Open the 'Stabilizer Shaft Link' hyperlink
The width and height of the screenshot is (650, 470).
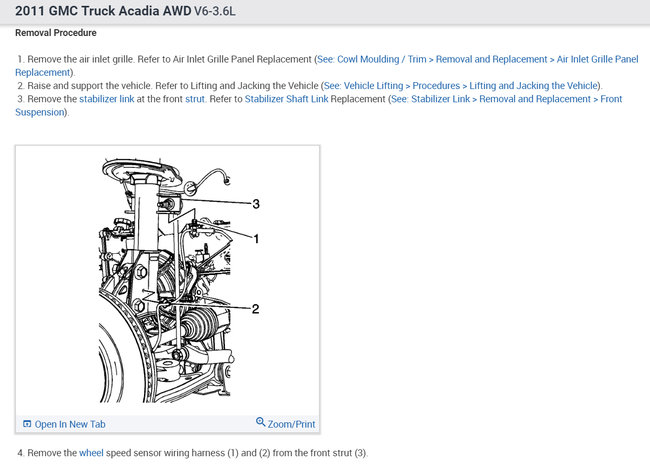286,99
